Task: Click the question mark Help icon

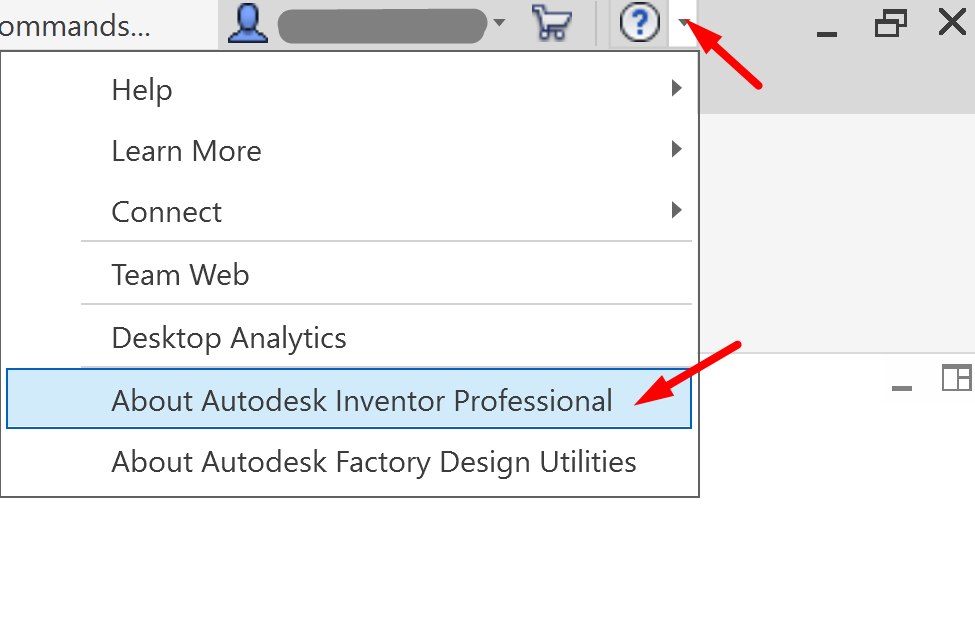Action: coord(639,23)
